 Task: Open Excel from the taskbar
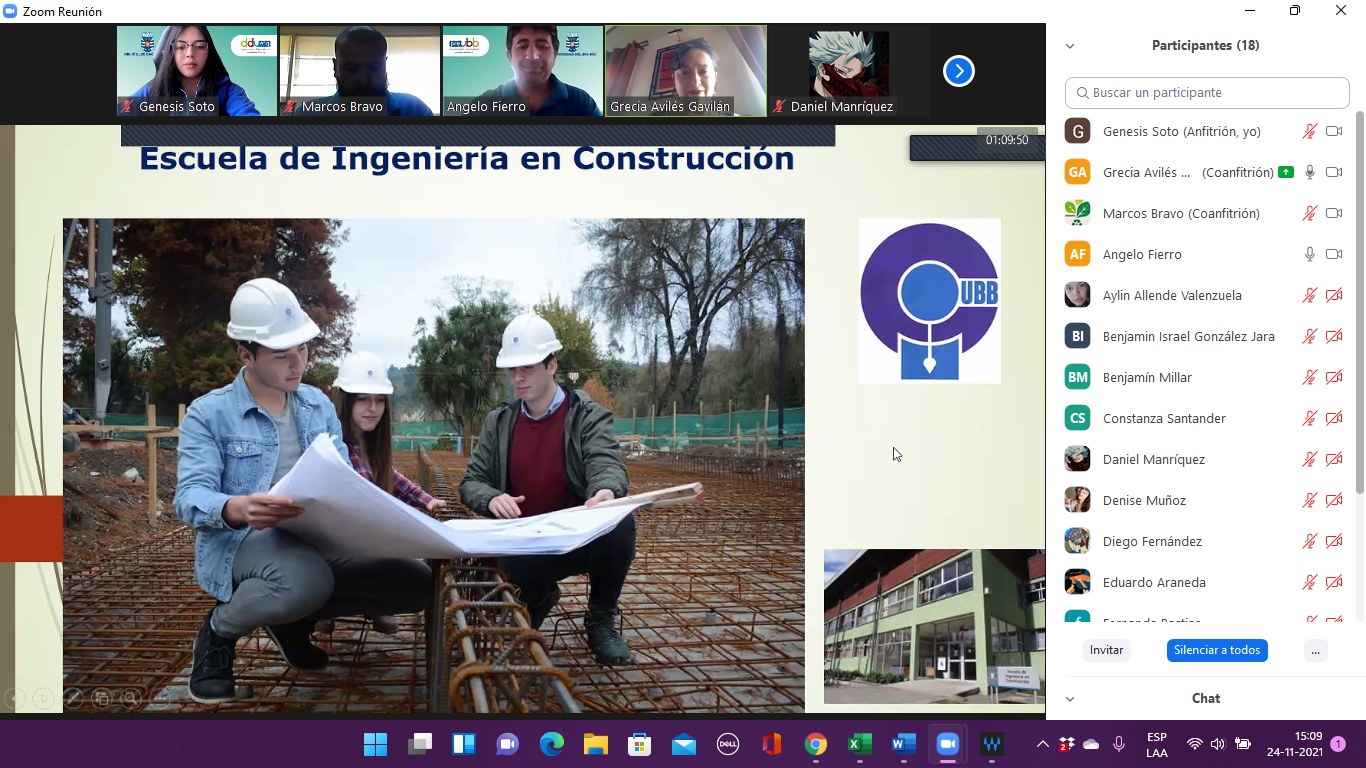click(859, 744)
